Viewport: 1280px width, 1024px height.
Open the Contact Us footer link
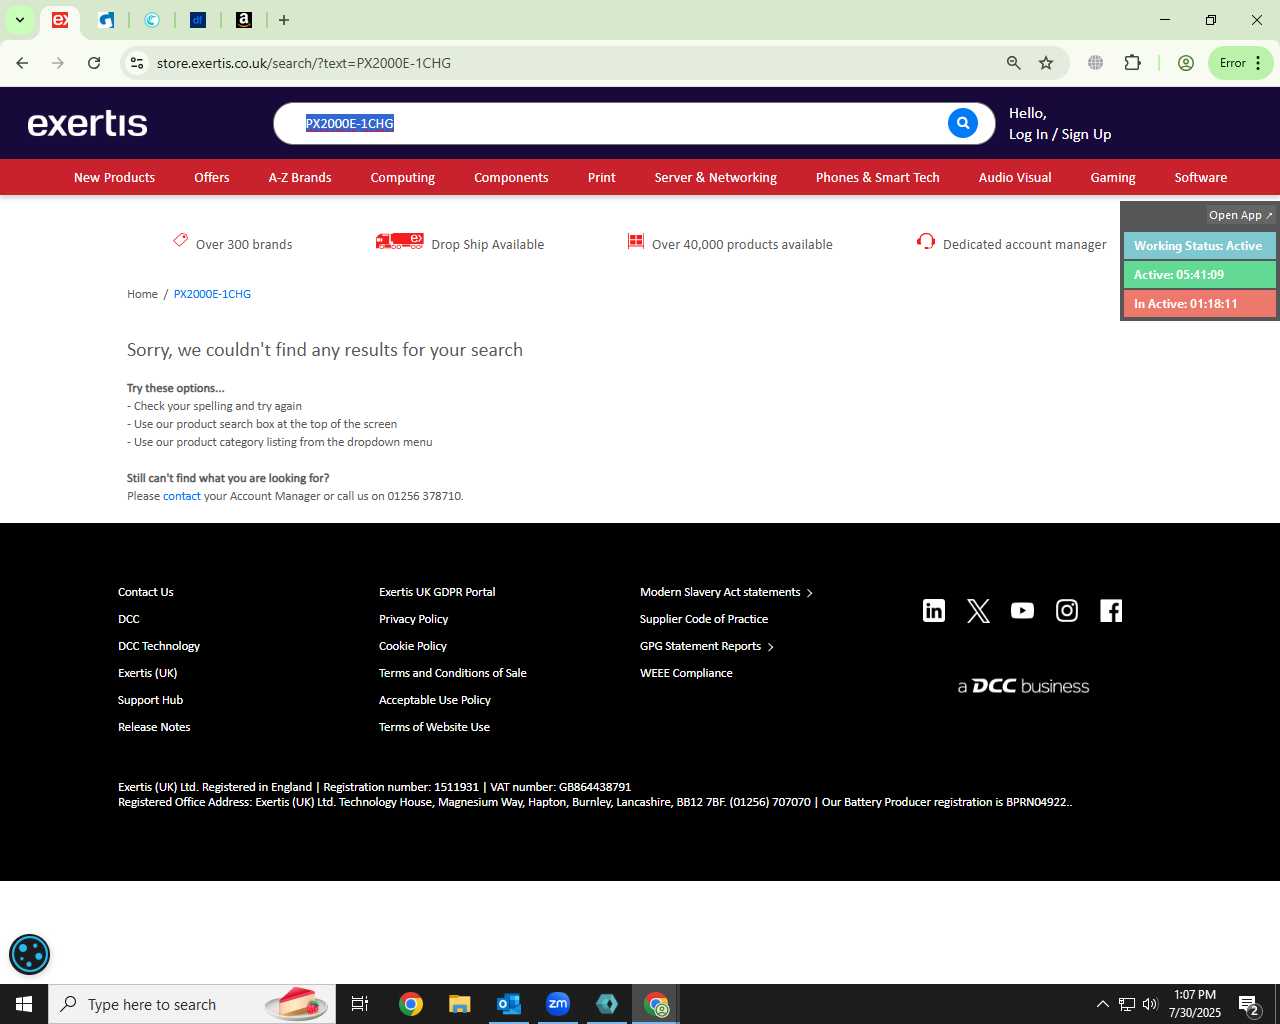tap(146, 592)
